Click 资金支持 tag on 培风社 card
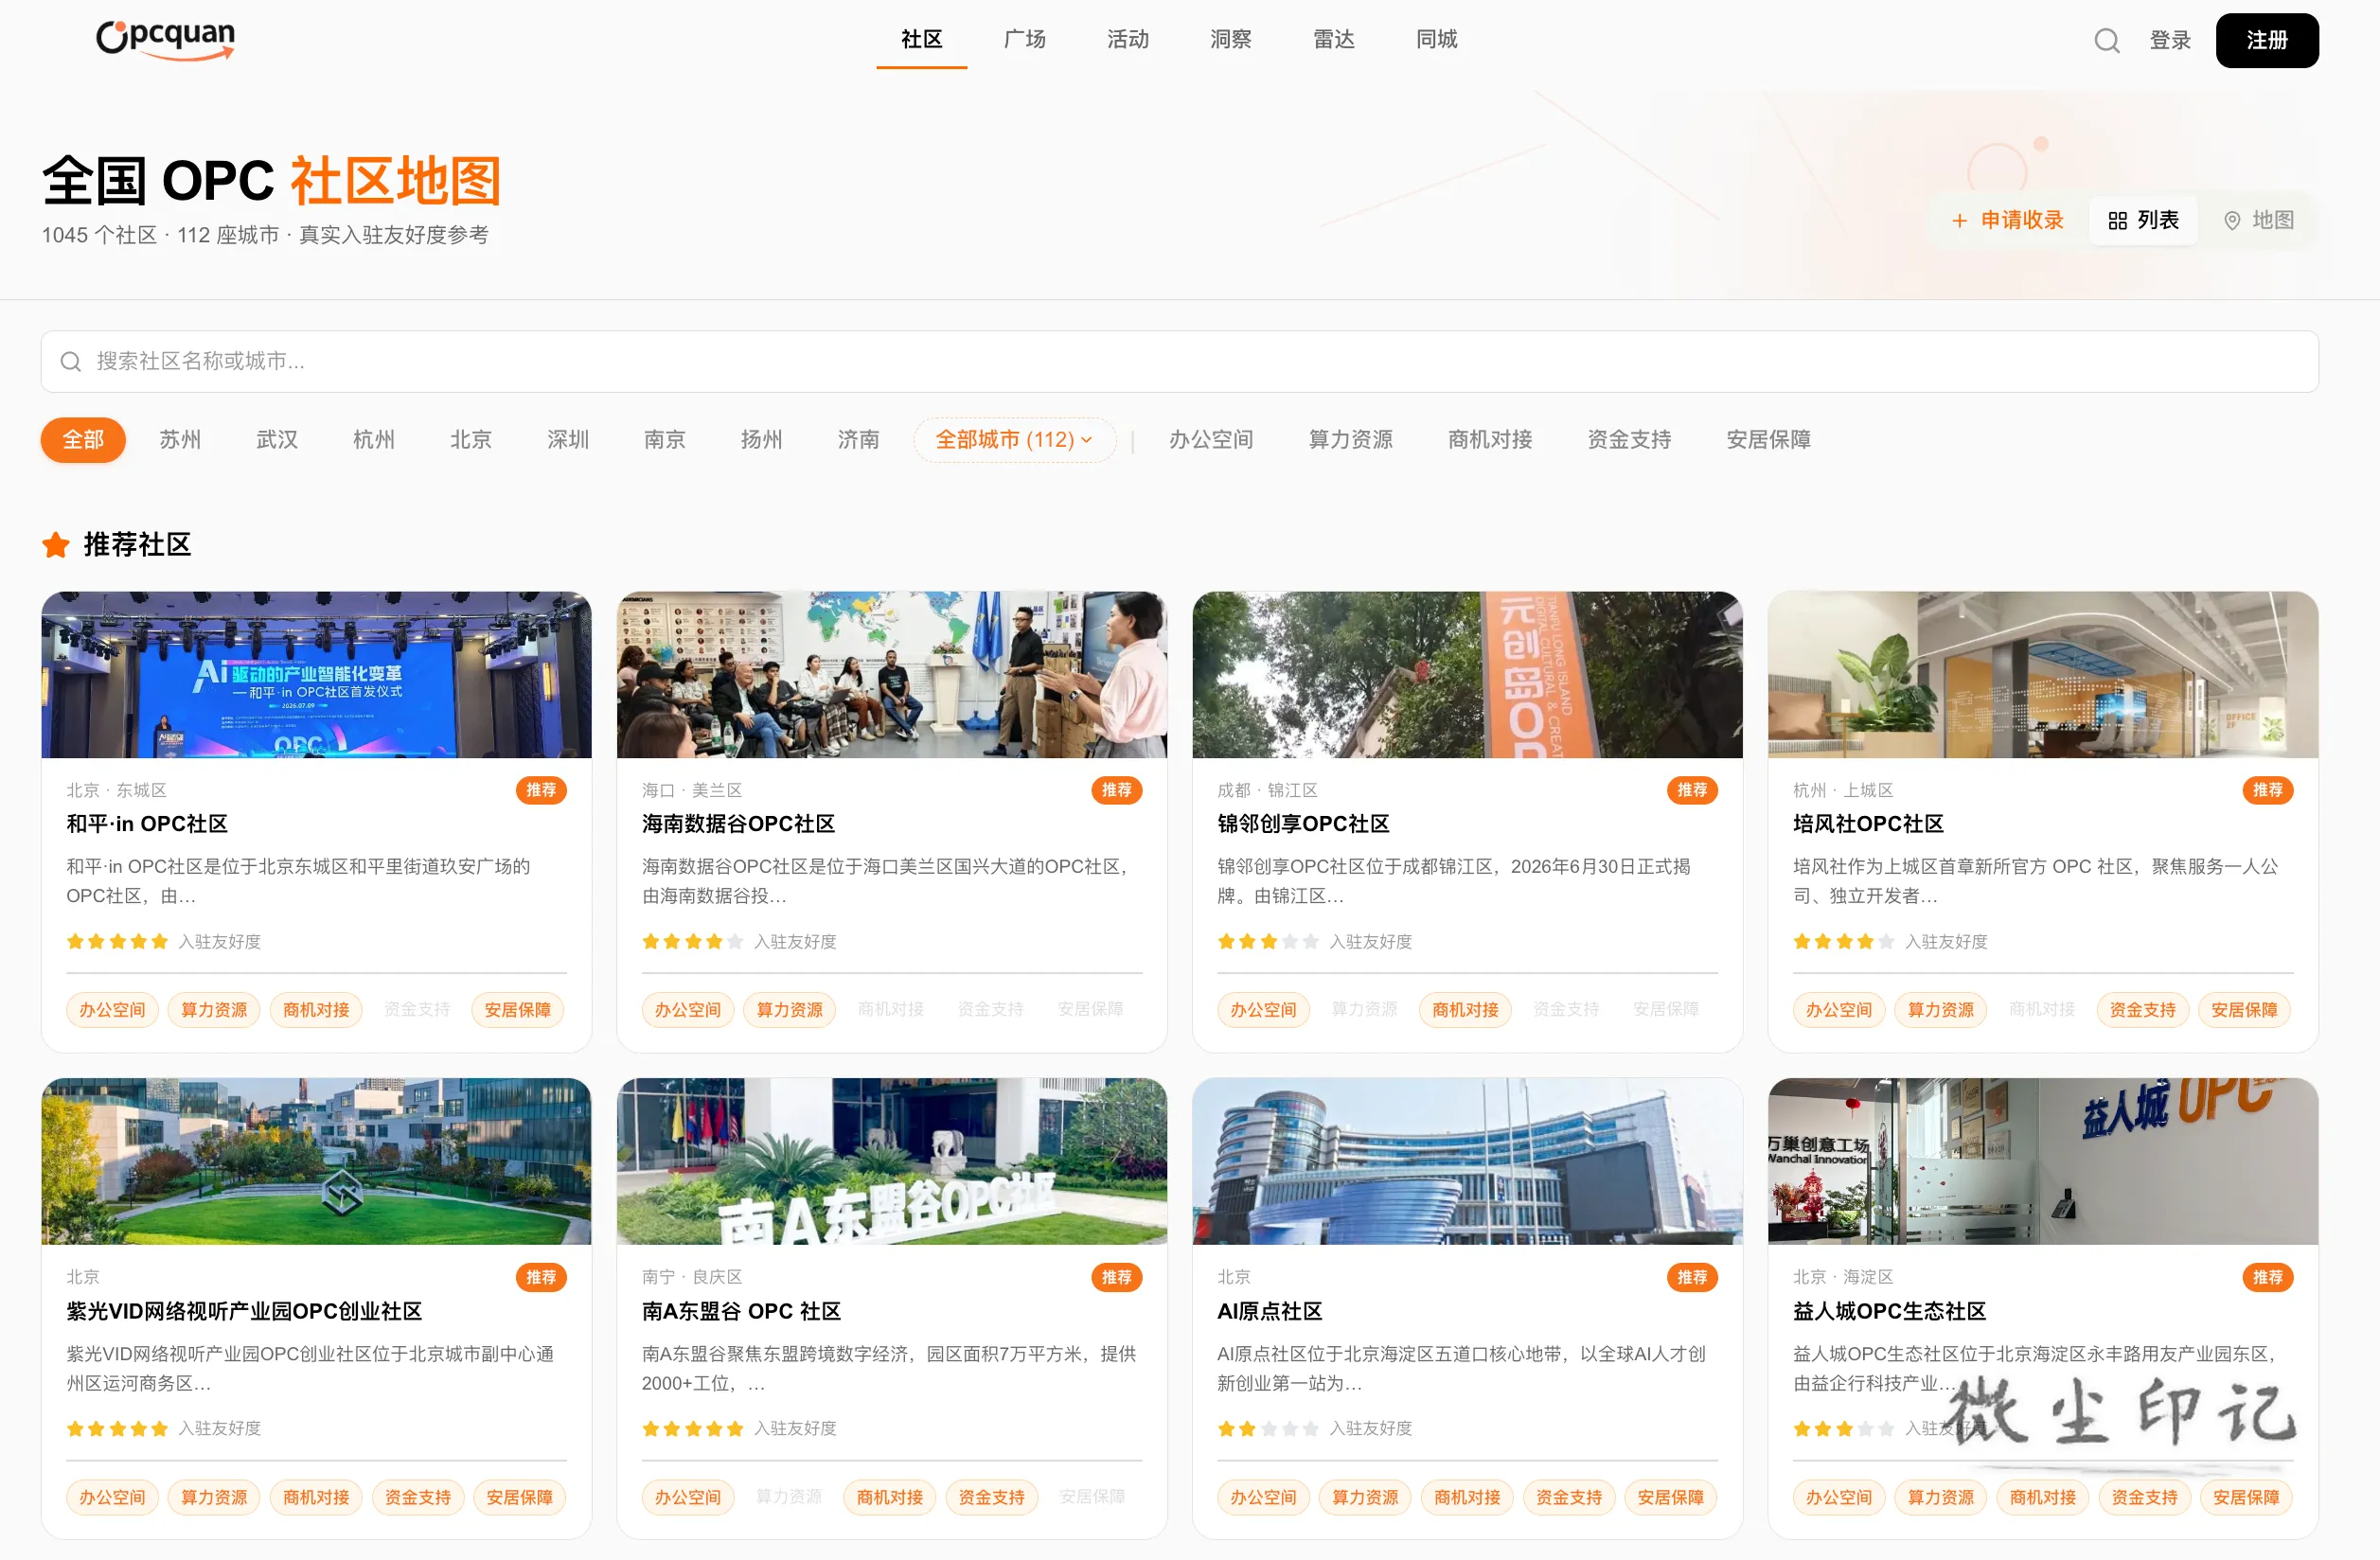 [x=2142, y=1010]
